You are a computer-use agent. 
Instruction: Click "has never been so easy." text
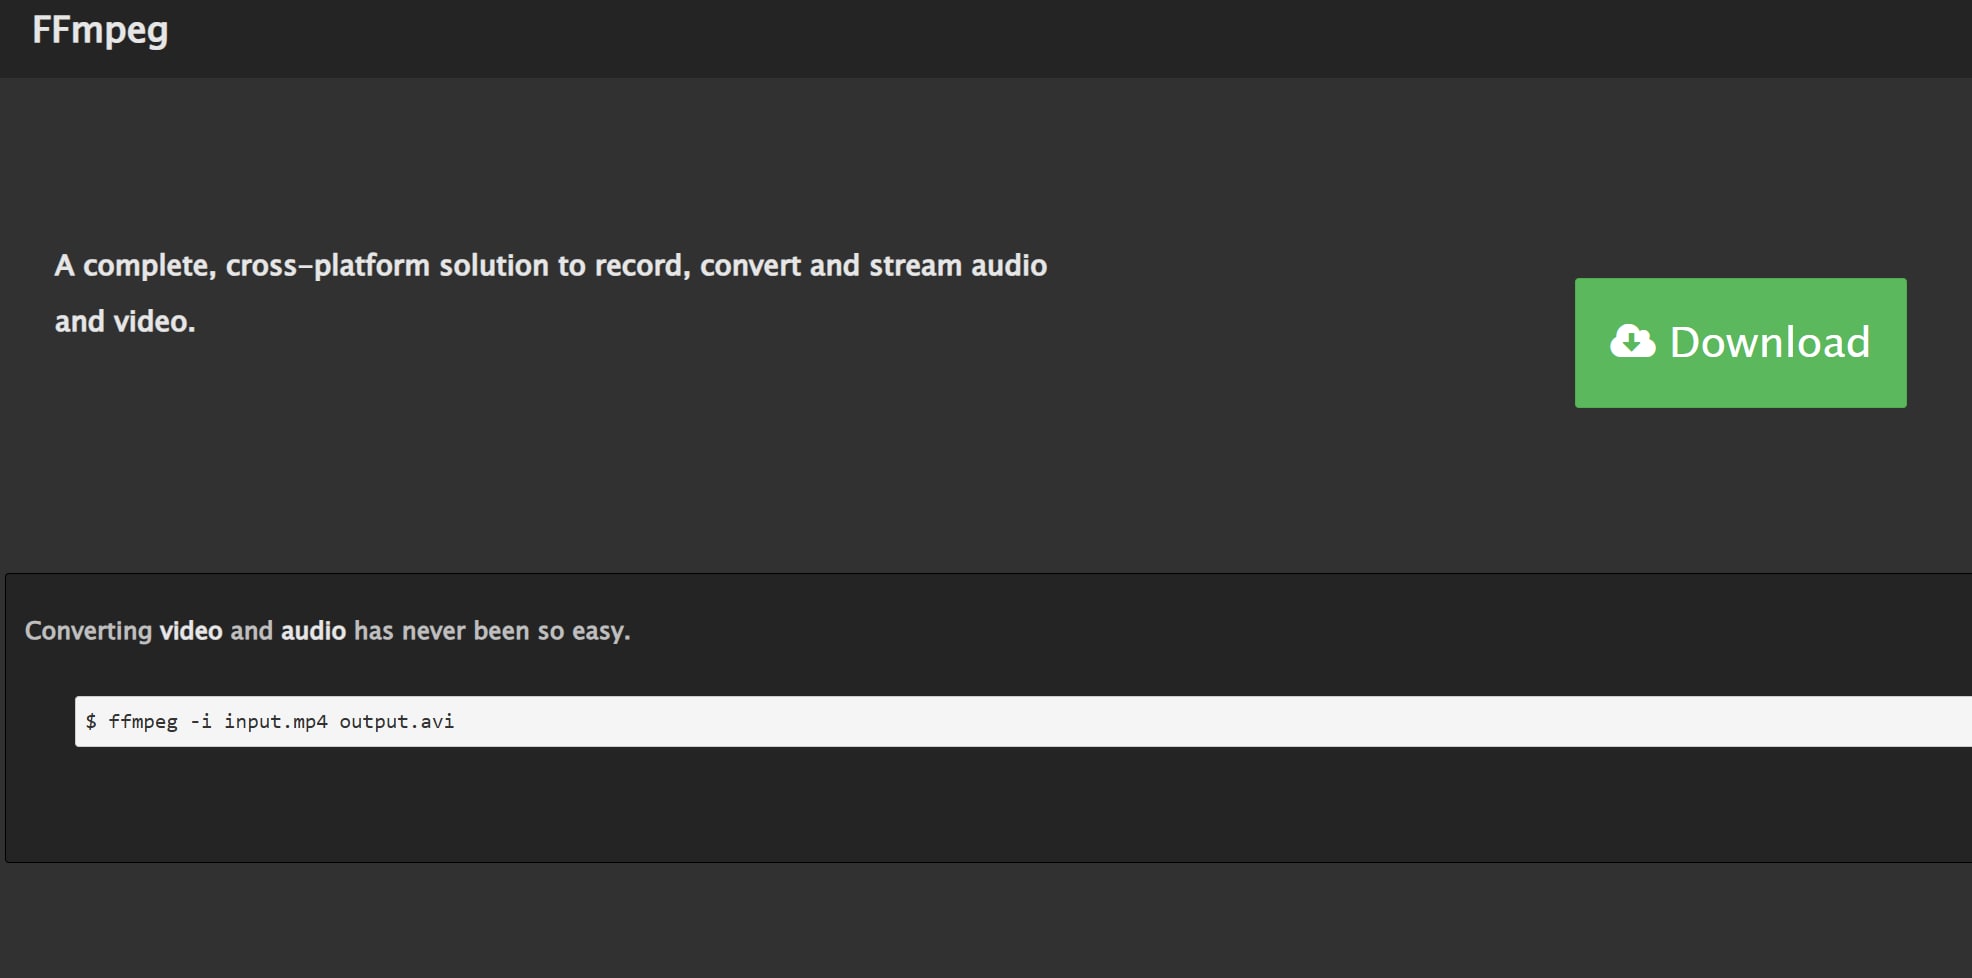(x=492, y=631)
